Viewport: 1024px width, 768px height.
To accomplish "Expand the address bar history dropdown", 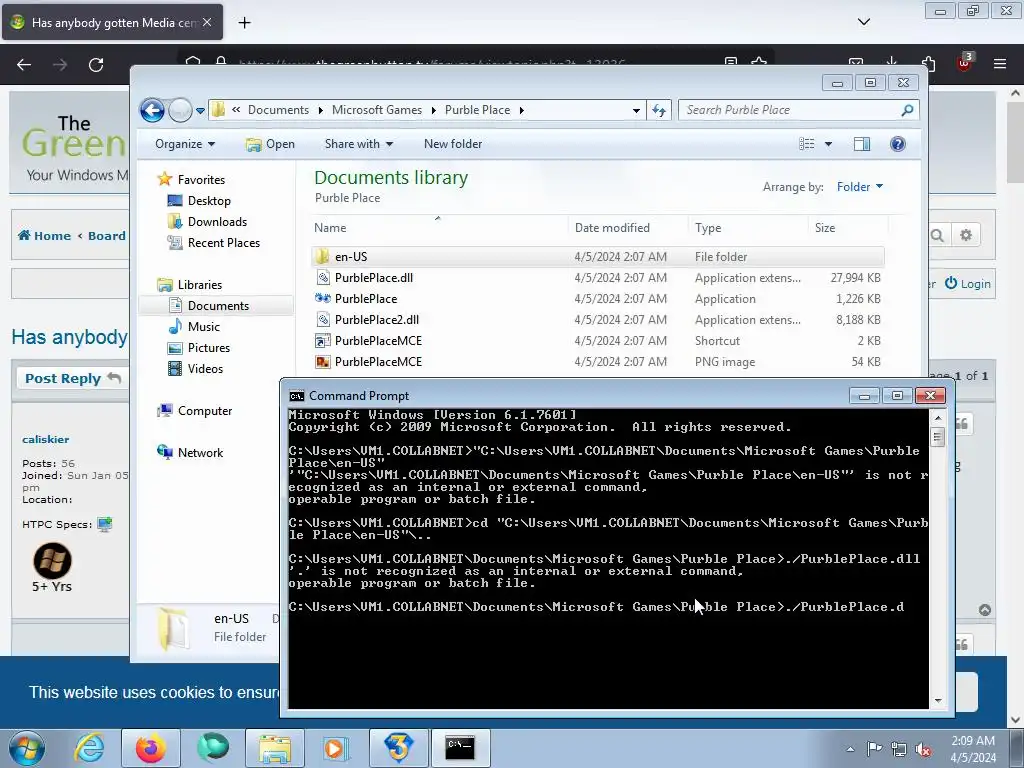I will [636, 110].
